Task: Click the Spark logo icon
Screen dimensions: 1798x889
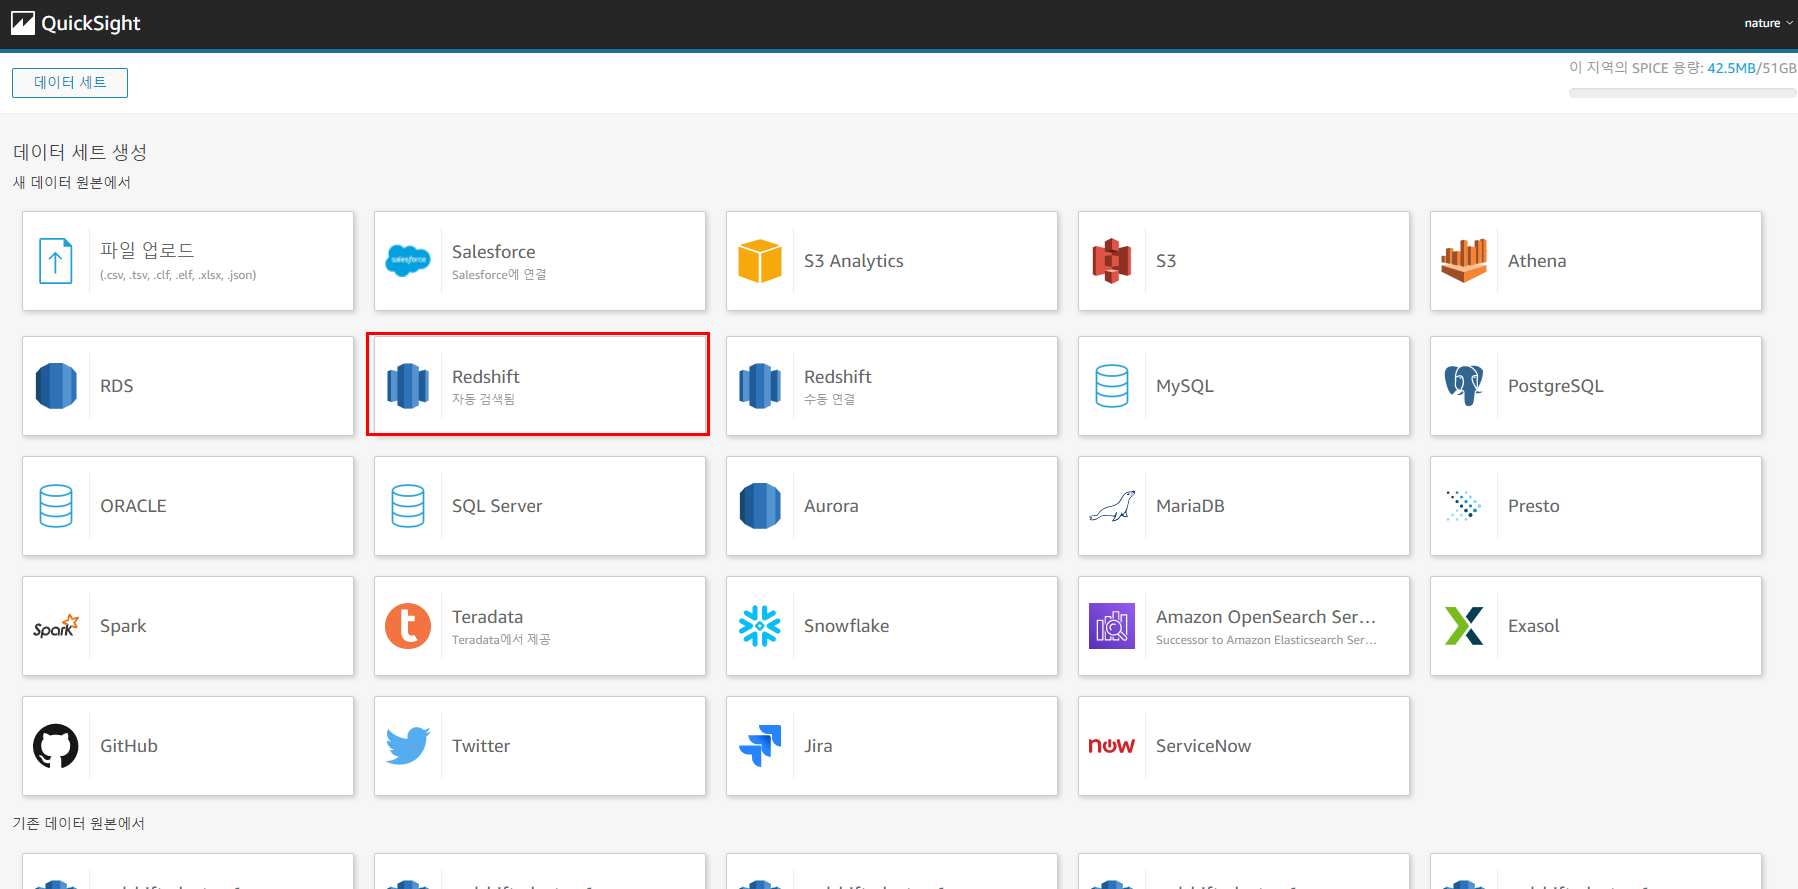Action: click(x=56, y=626)
